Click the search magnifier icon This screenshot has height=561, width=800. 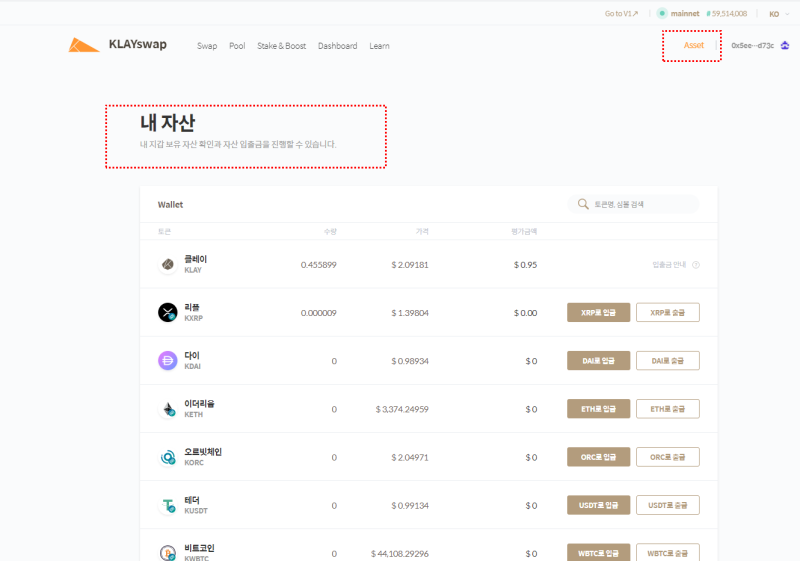coord(583,204)
